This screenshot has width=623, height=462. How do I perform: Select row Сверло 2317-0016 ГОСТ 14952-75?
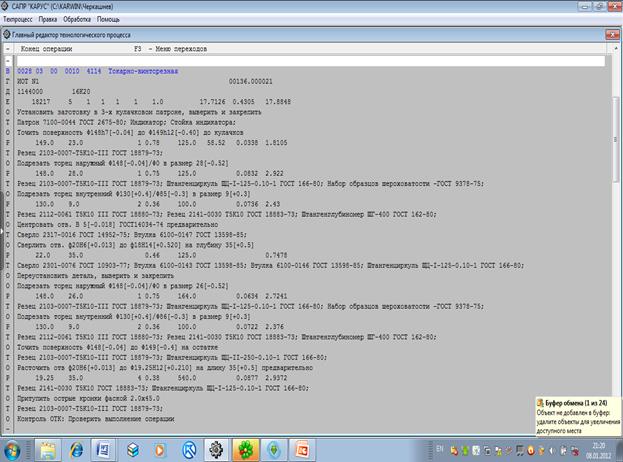[132, 235]
